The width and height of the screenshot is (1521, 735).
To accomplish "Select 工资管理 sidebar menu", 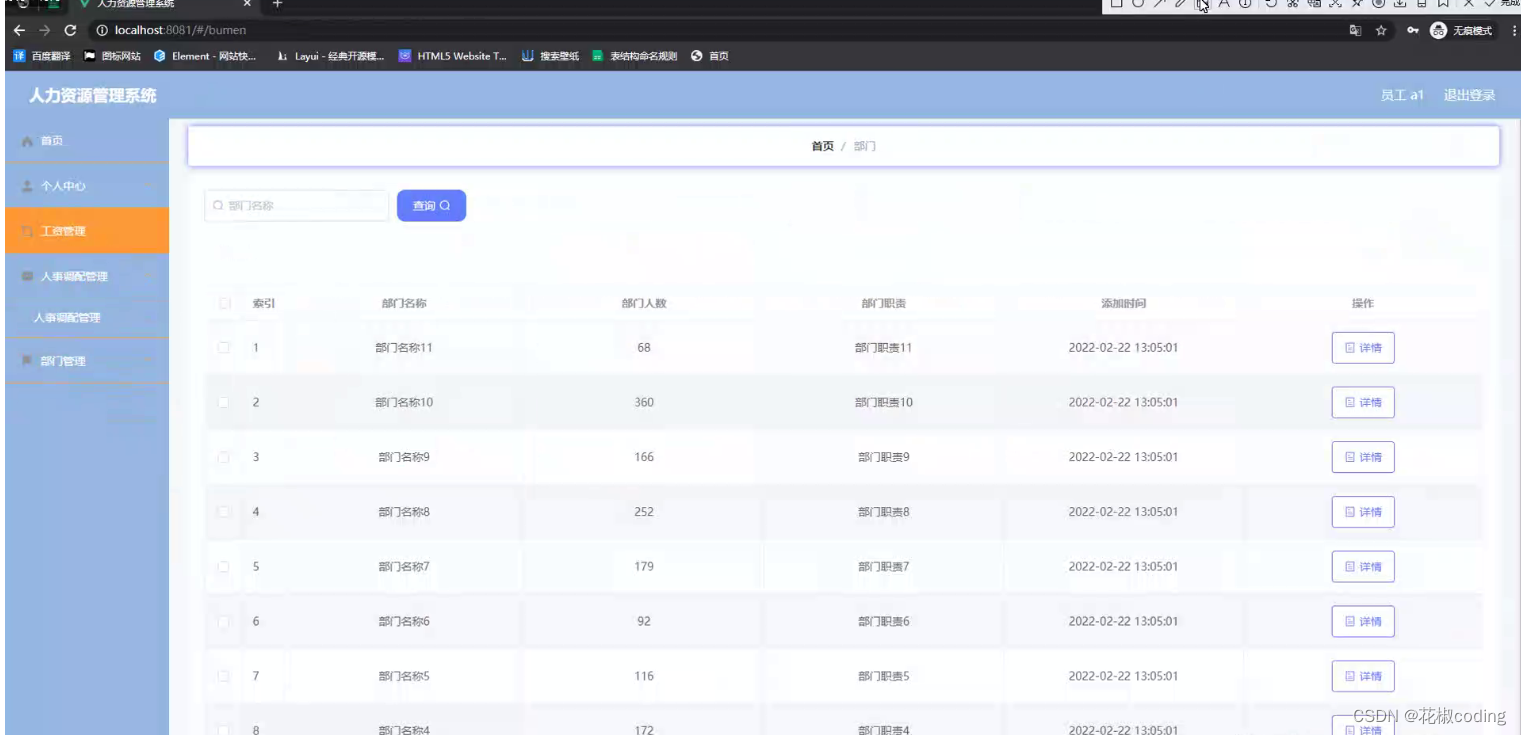I will (x=86, y=231).
